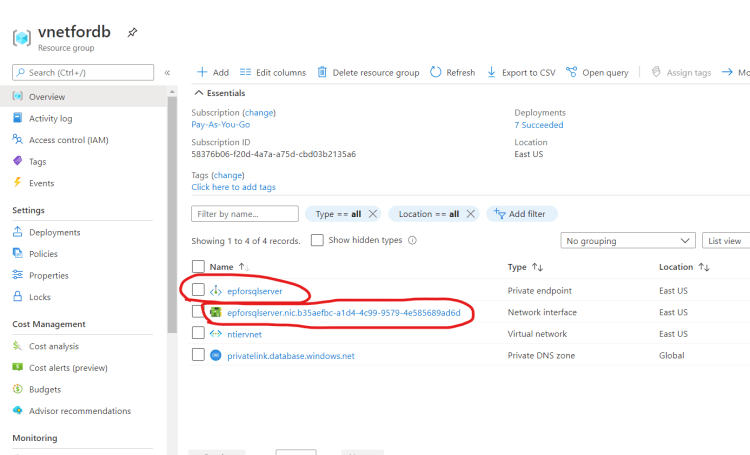Viewport: 750px width, 455px height.
Task: Click the Edit columns icon
Action: pyautogui.click(x=245, y=72)
